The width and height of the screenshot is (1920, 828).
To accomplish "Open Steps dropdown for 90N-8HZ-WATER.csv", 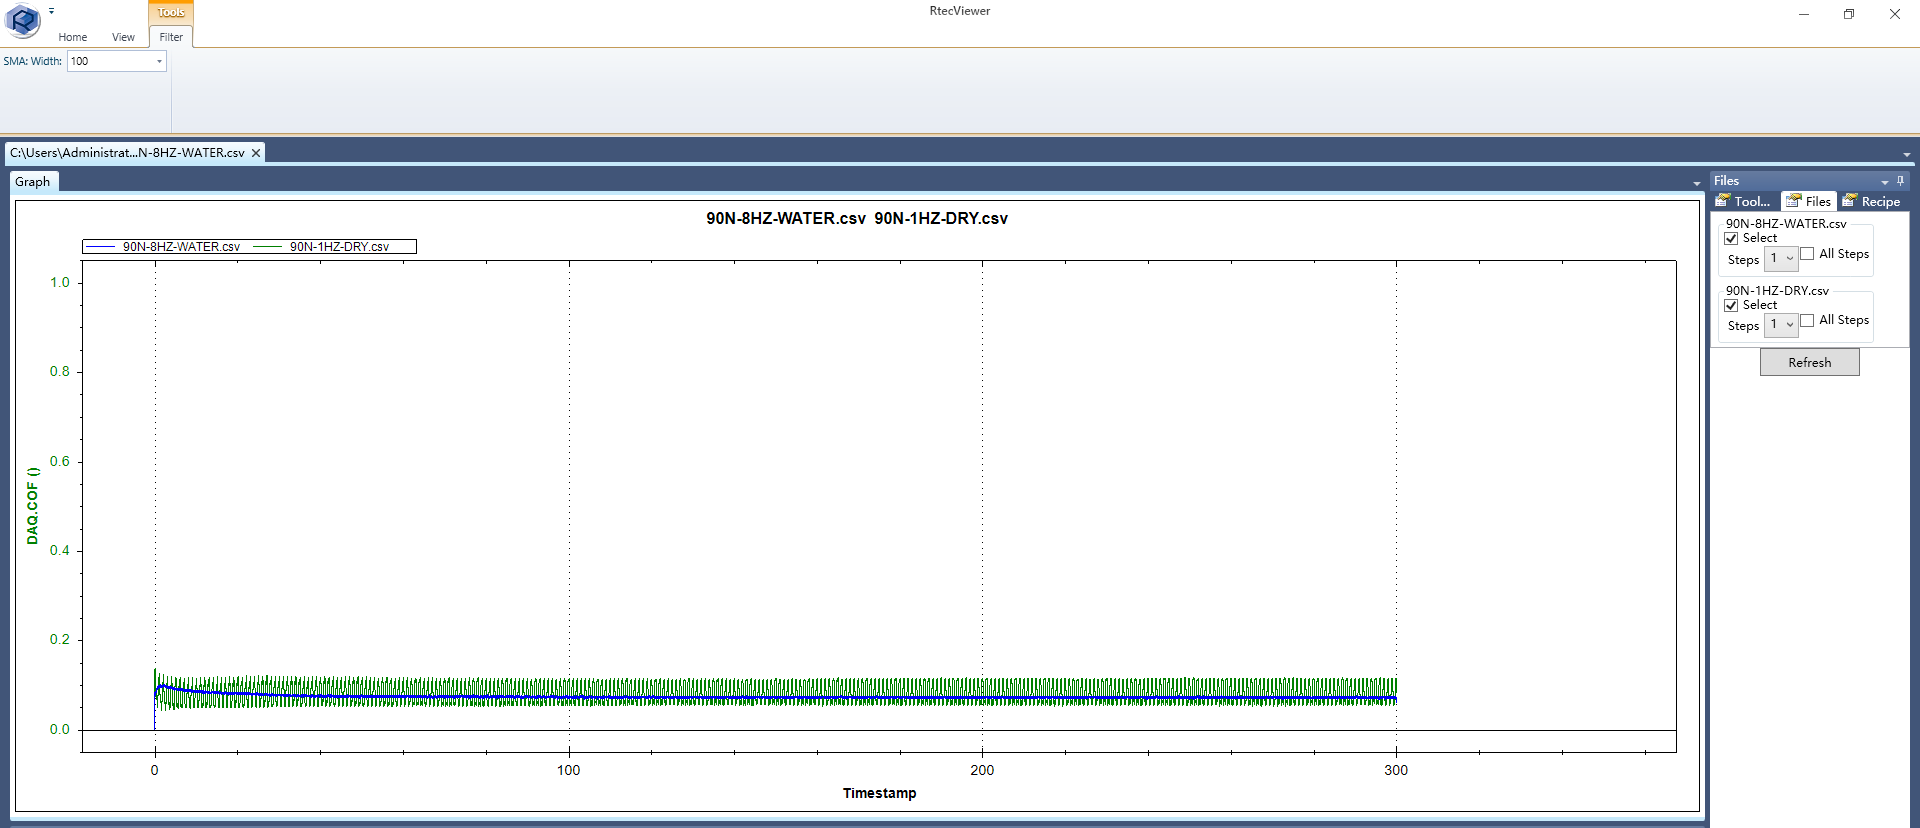I will click(x=1789, y=259).
